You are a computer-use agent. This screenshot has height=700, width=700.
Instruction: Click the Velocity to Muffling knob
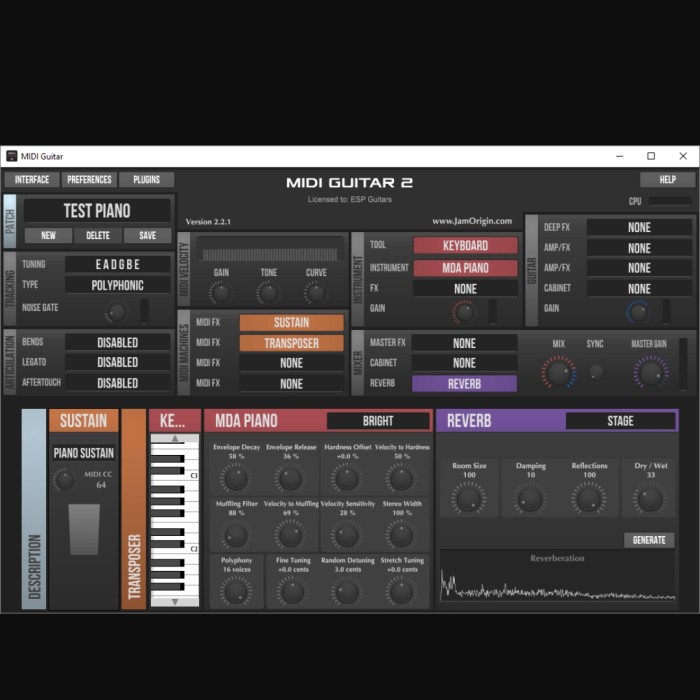pyautogui.click(x=291, y=535)
